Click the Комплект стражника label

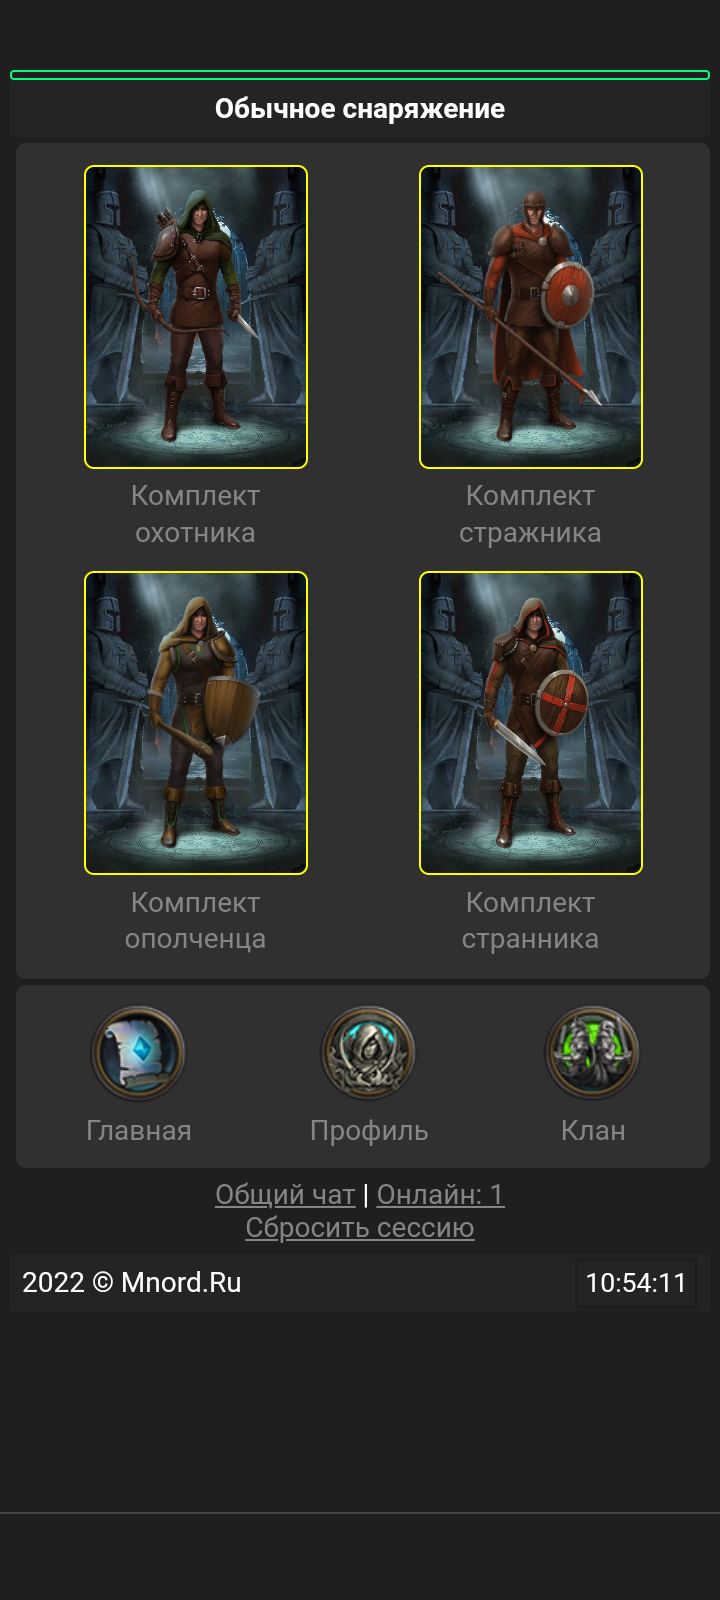point(531,514)
